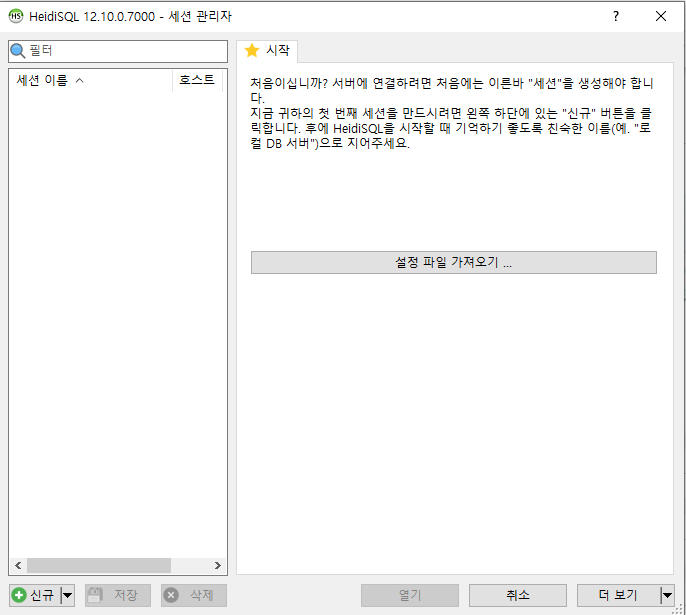Click the 저장 (Save) button
The height and width of the screenshot is (615, 686).
(118, 595)
